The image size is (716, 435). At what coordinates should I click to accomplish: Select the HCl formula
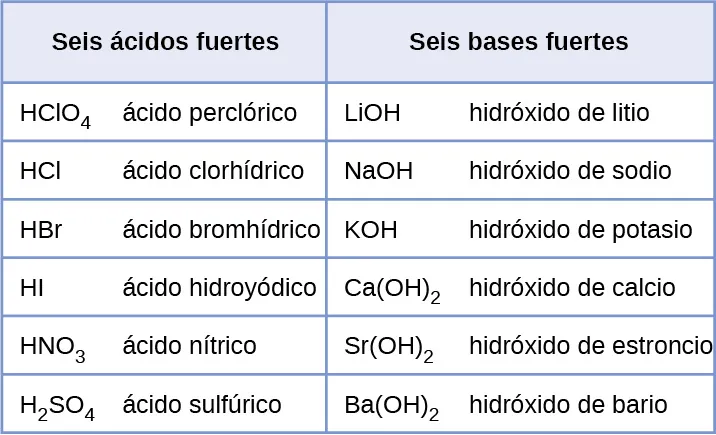[x=40, y=171]
